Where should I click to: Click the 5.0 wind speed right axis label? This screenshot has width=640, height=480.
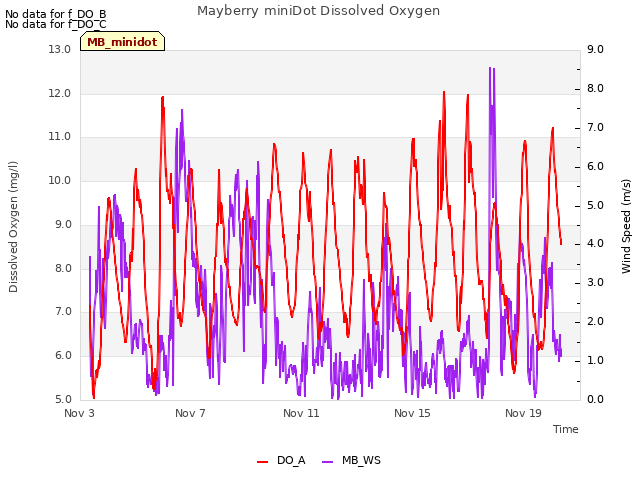click(x=596, y=205)
